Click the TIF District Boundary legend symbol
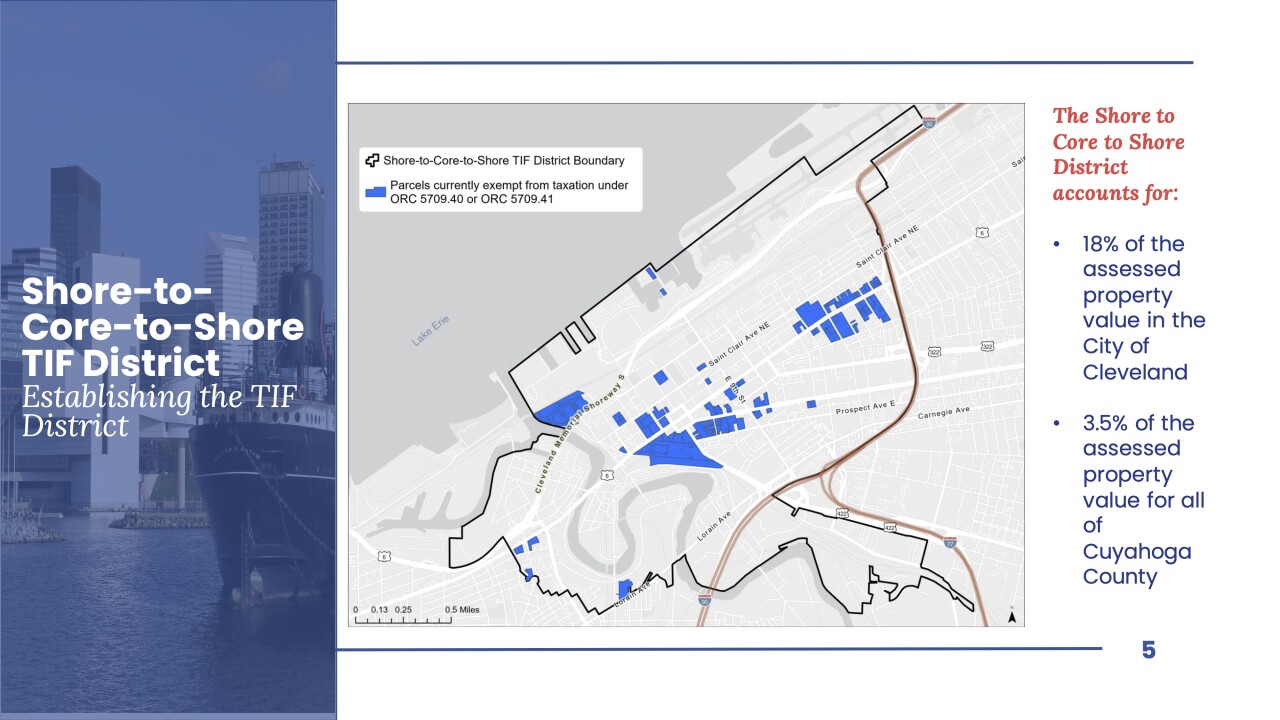Image resolution: width=1280 pixels, height=720 pixels. [372, 160]
